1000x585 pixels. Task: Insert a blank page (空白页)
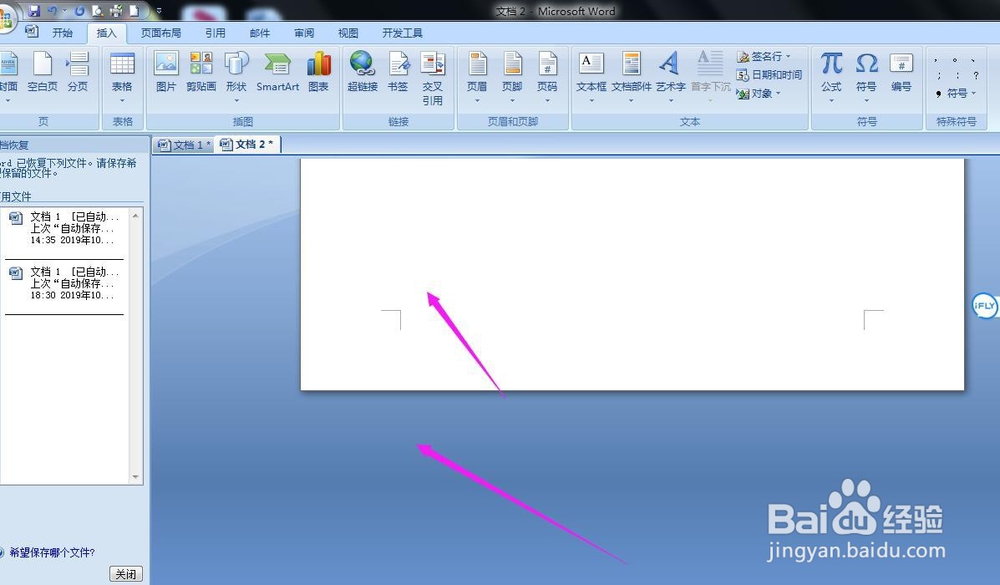(x=42, y=72)
